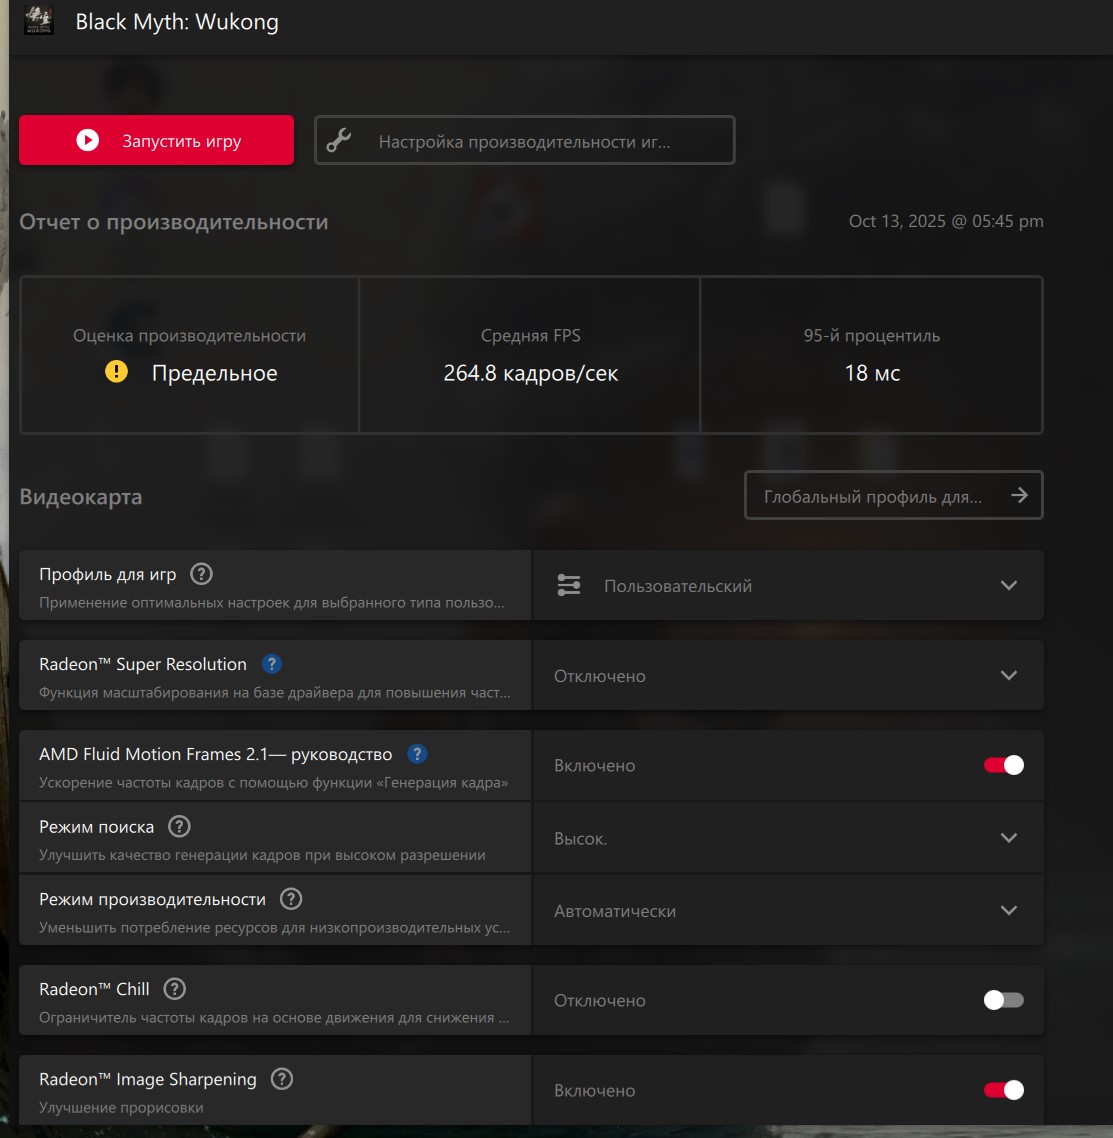Click the Средняя FPS 264.8 кадров/сек card
Viewport: 1113px width, 1138px height.
tap(530, 355)
